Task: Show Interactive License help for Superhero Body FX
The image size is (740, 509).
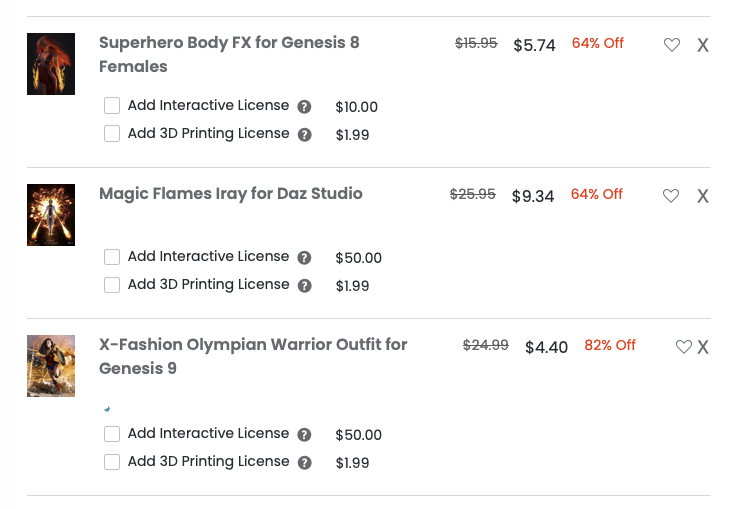Action: click(x=305, y=107)
